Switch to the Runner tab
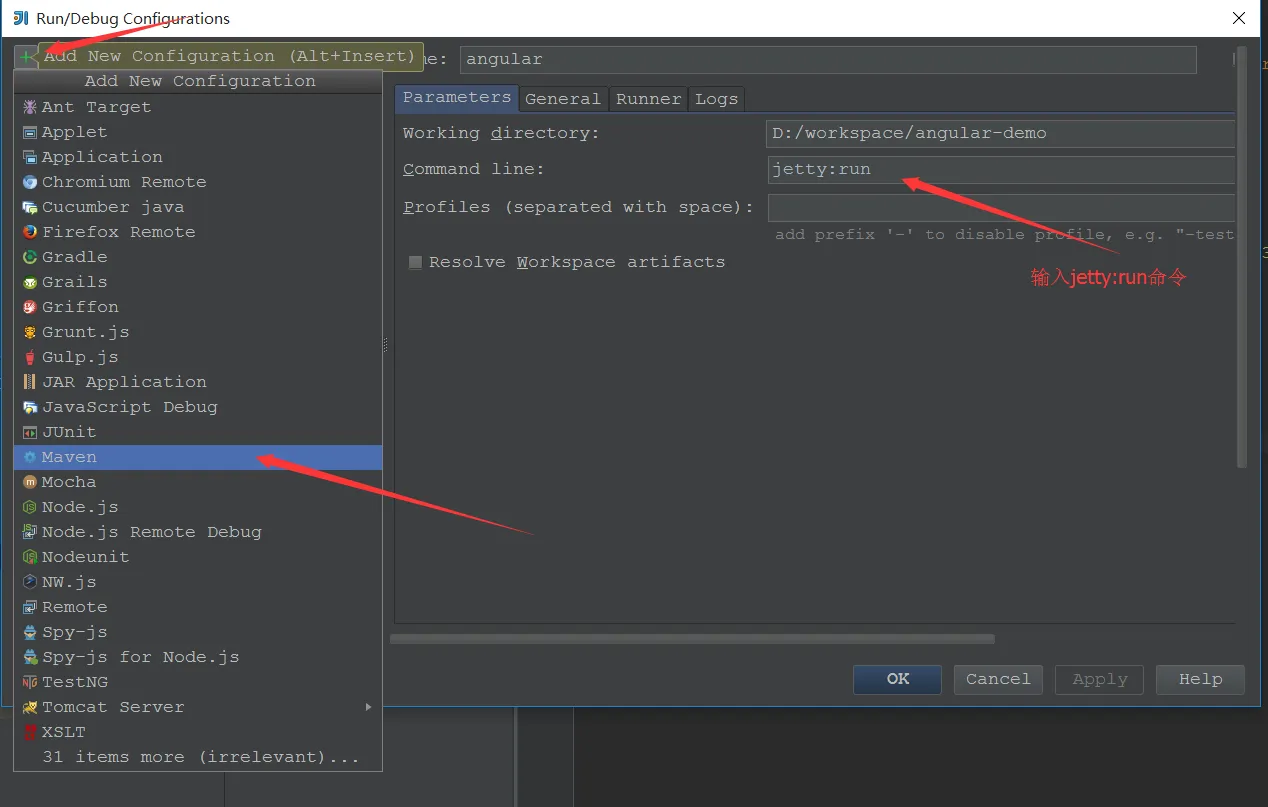 point(649,98)
